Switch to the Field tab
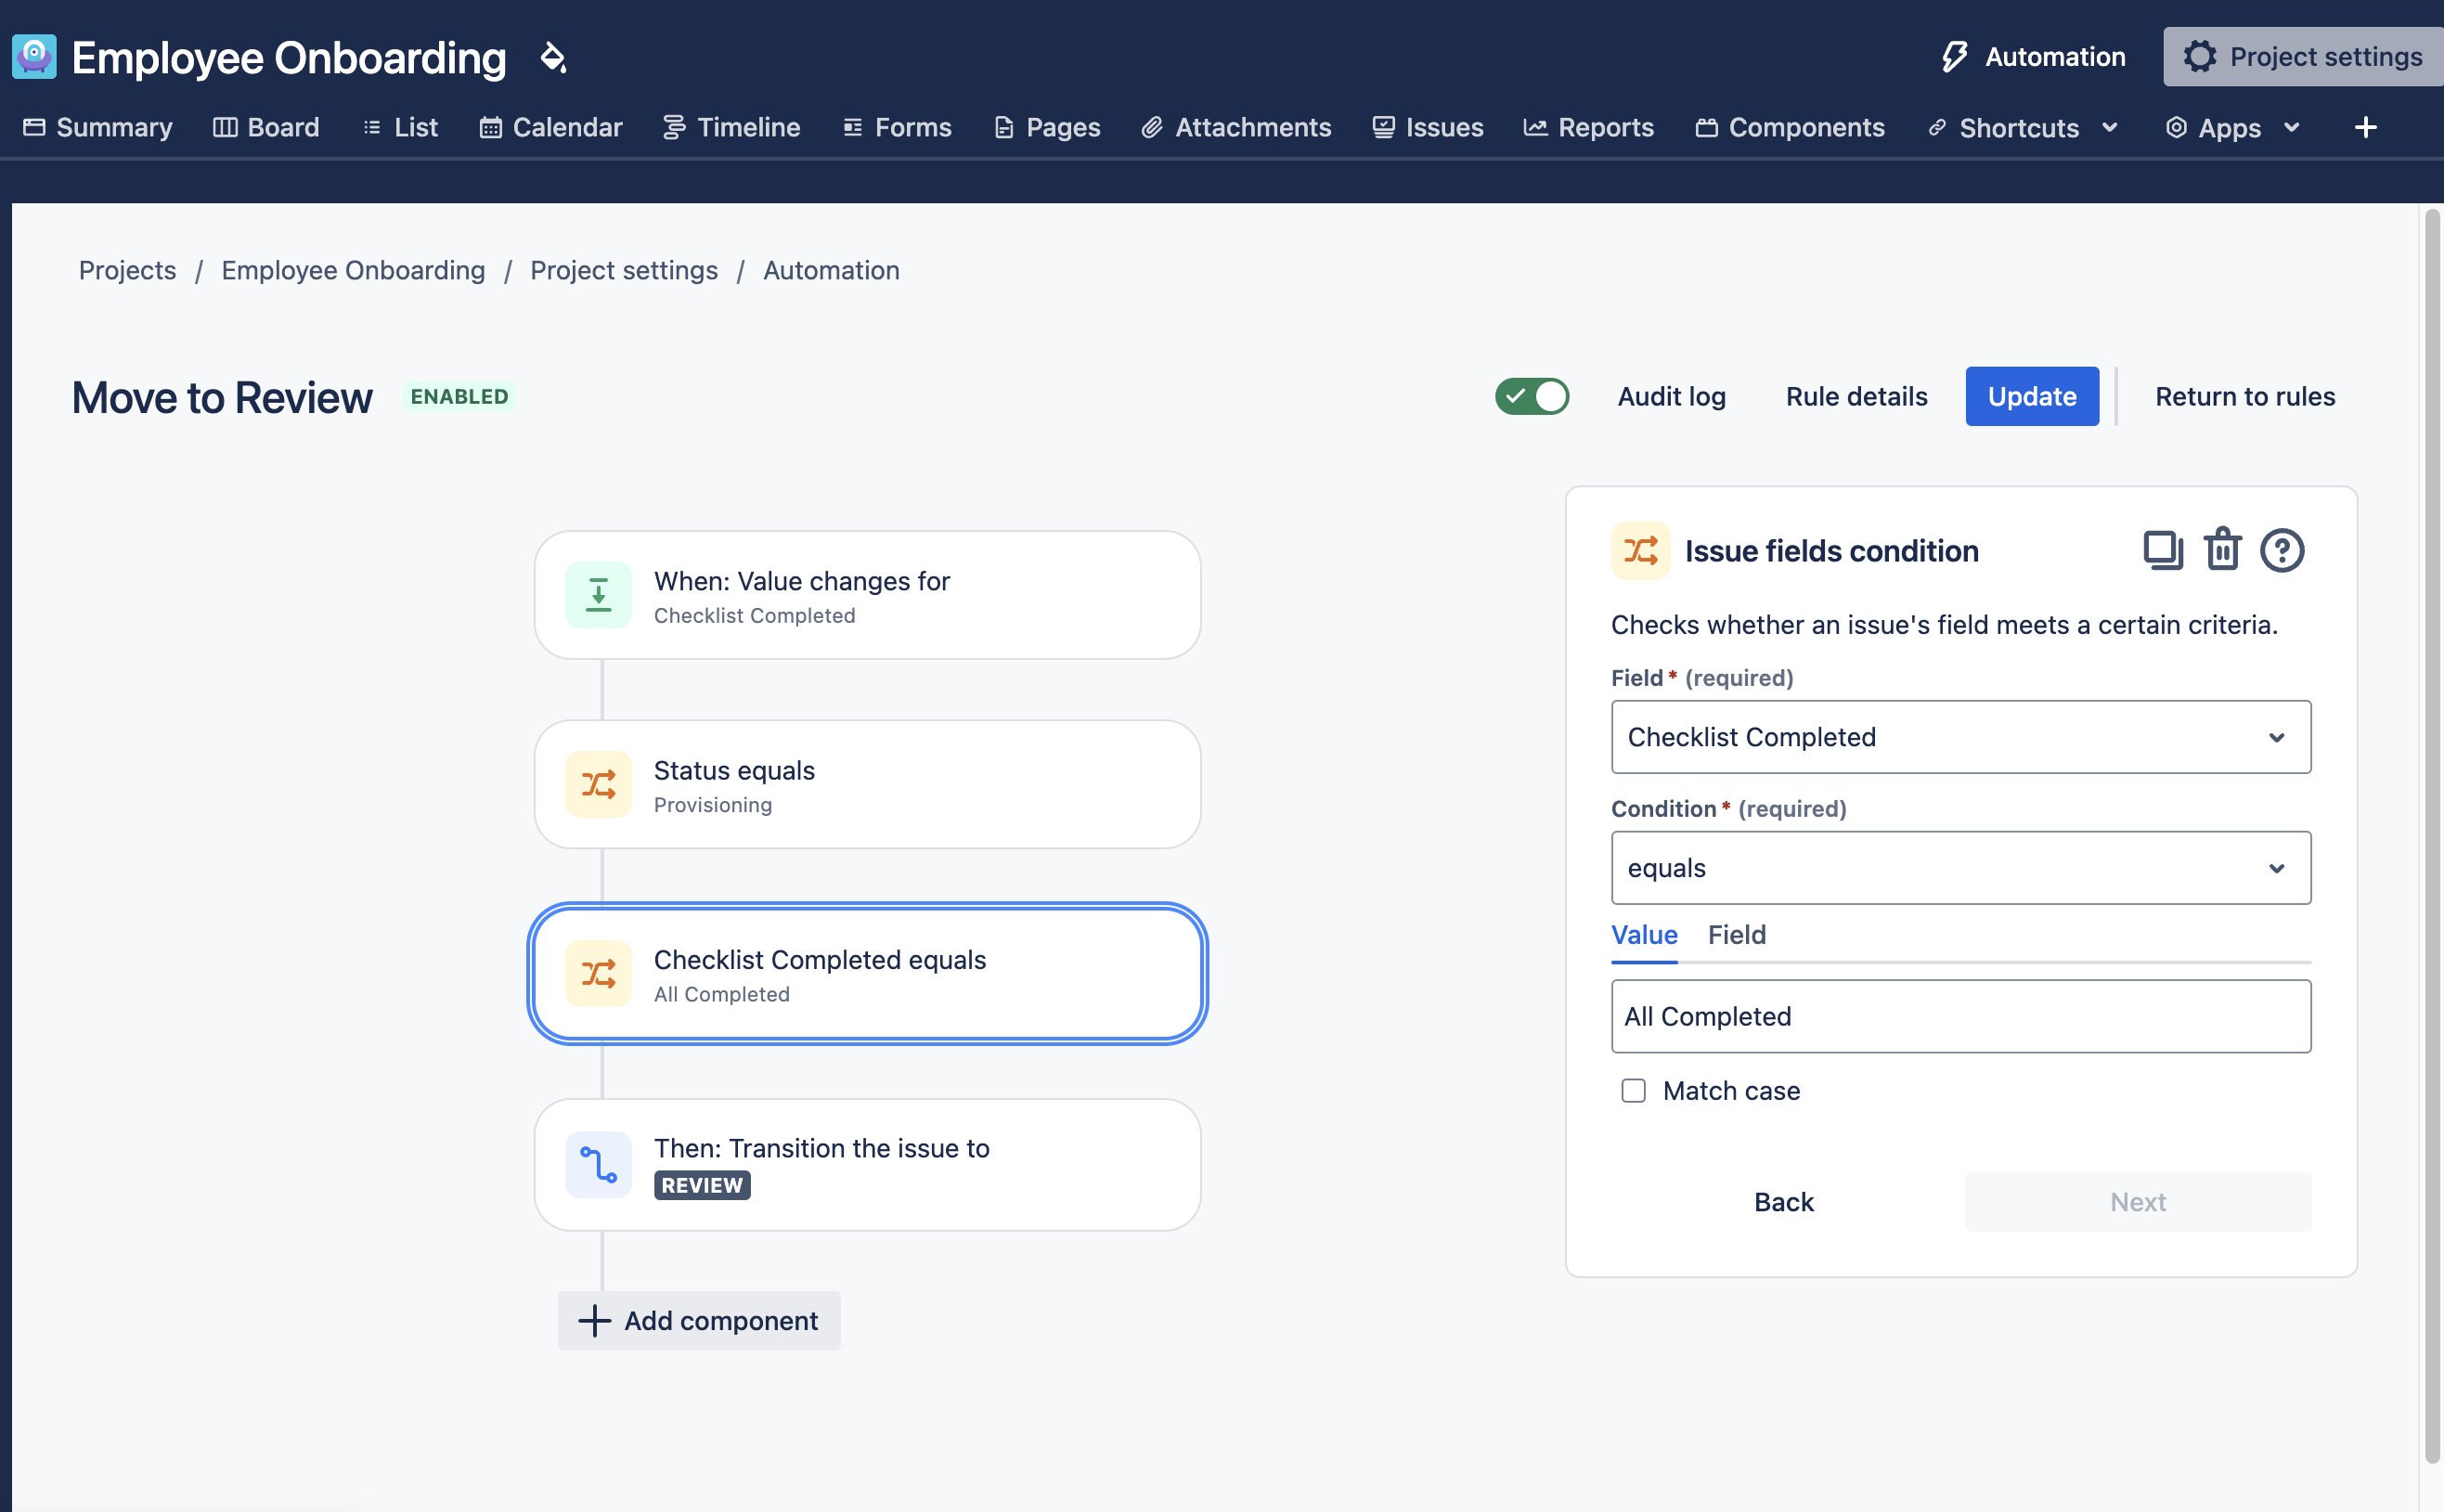 point(1736,934)
